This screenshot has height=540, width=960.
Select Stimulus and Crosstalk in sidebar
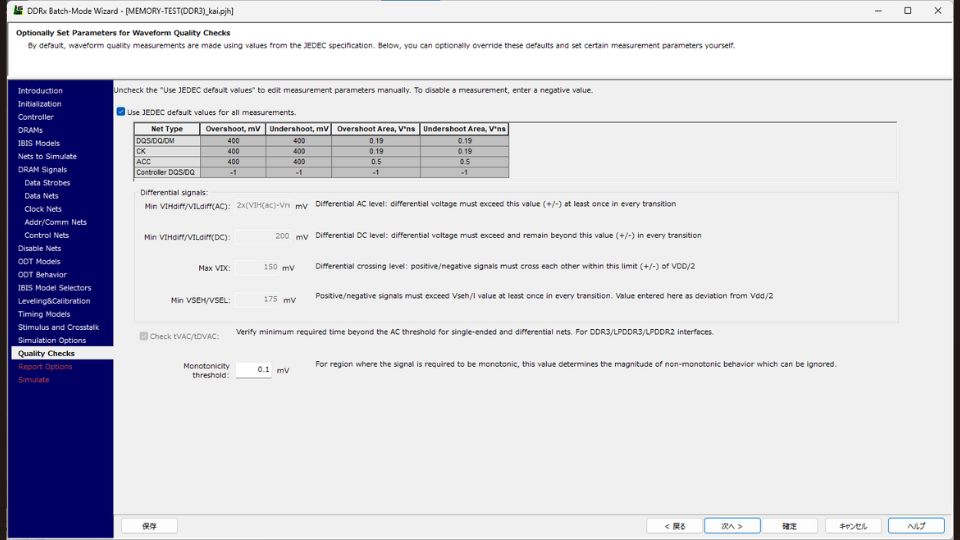point(58,327)
